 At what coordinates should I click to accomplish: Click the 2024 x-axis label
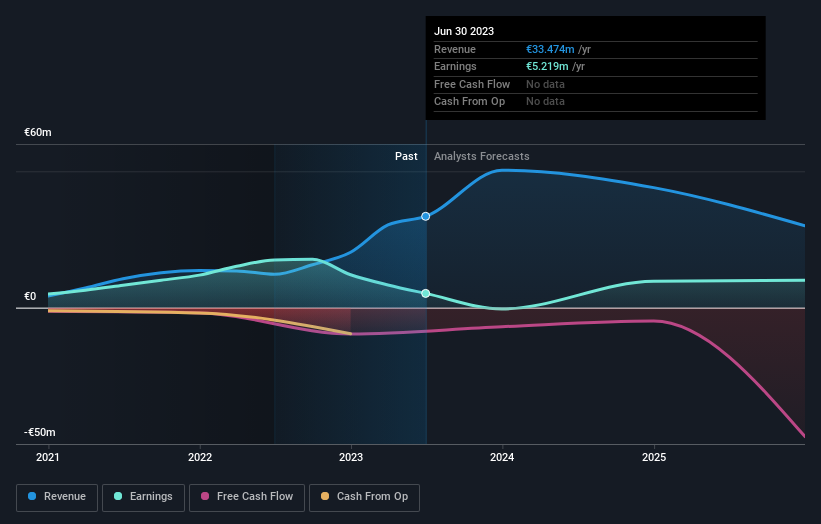[x=502, y=458]
